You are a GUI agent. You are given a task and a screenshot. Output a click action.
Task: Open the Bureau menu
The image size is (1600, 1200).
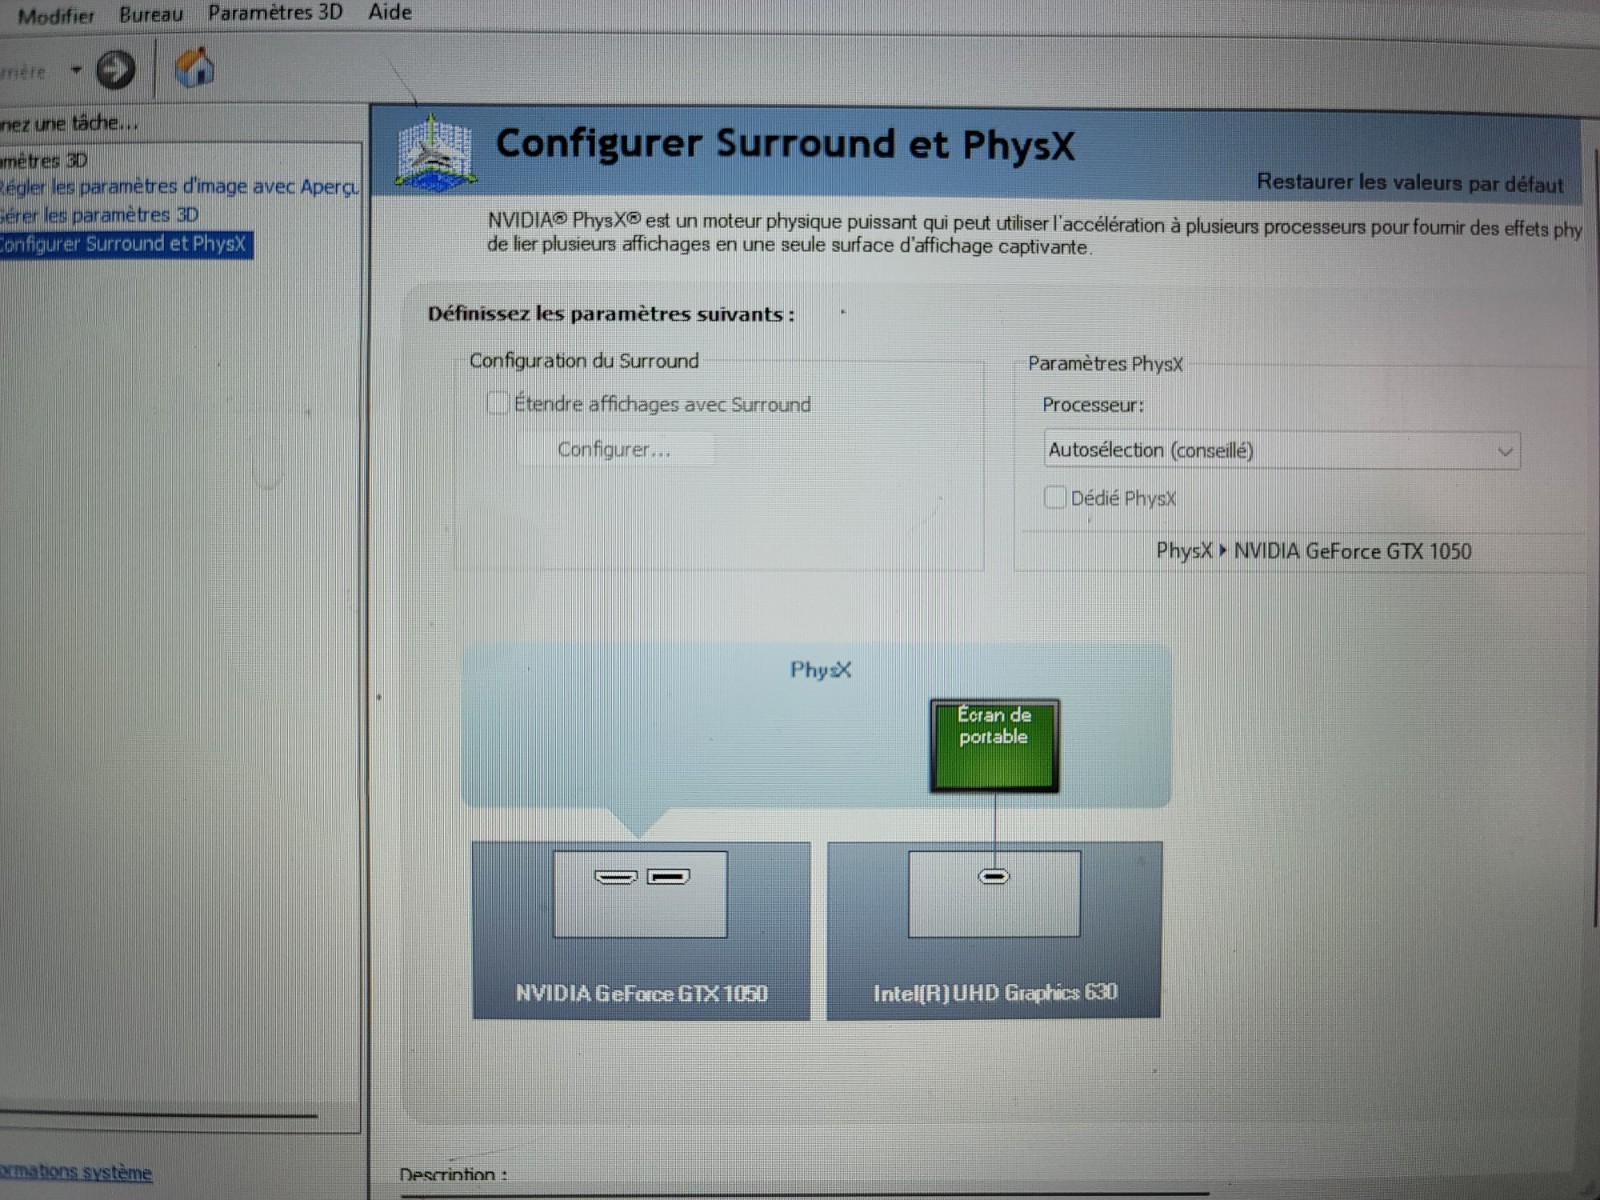151,14
